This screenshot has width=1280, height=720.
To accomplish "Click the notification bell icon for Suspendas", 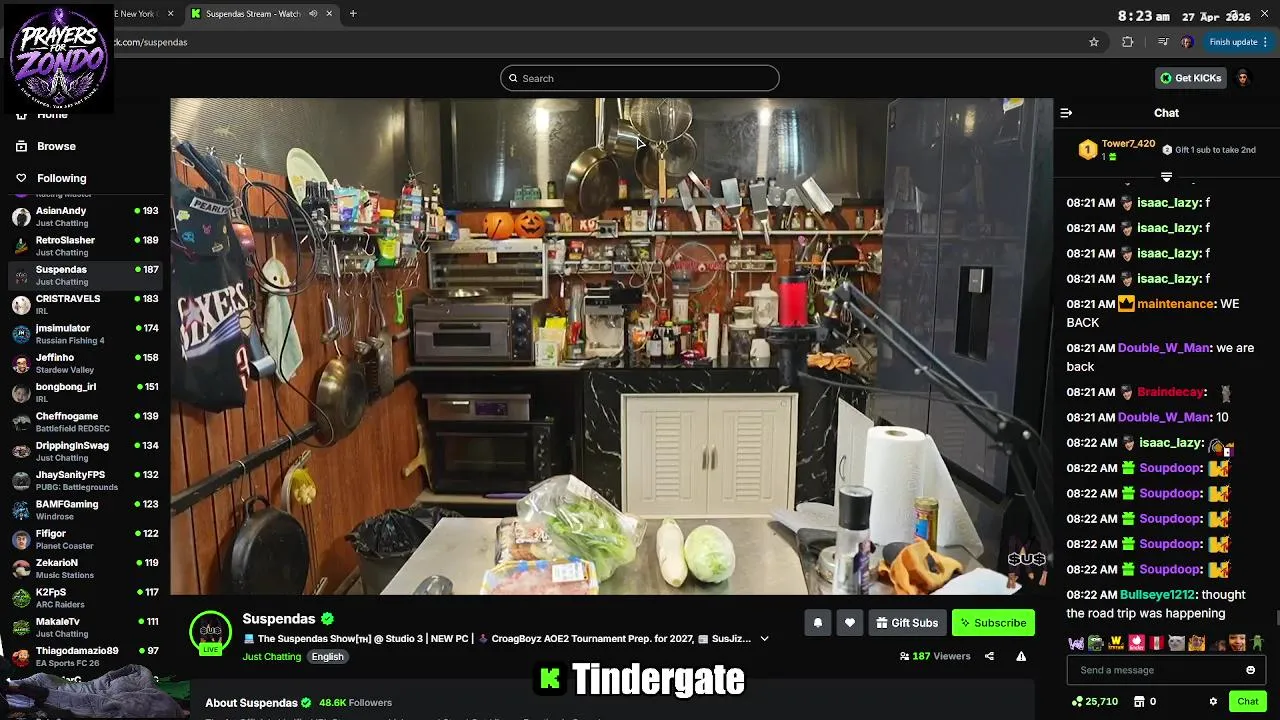I will [817, 623].
